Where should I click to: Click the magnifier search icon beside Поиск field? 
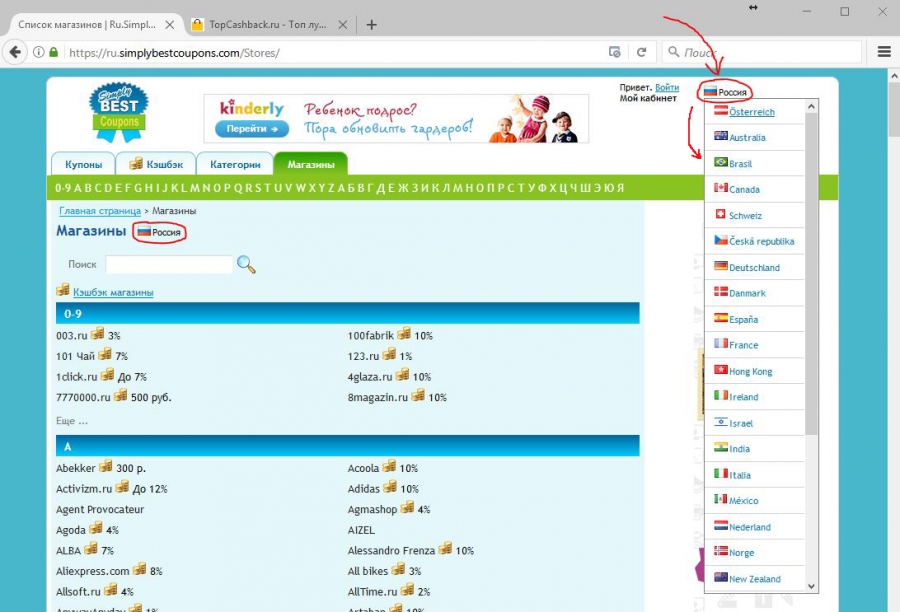[x=246, y=264]
